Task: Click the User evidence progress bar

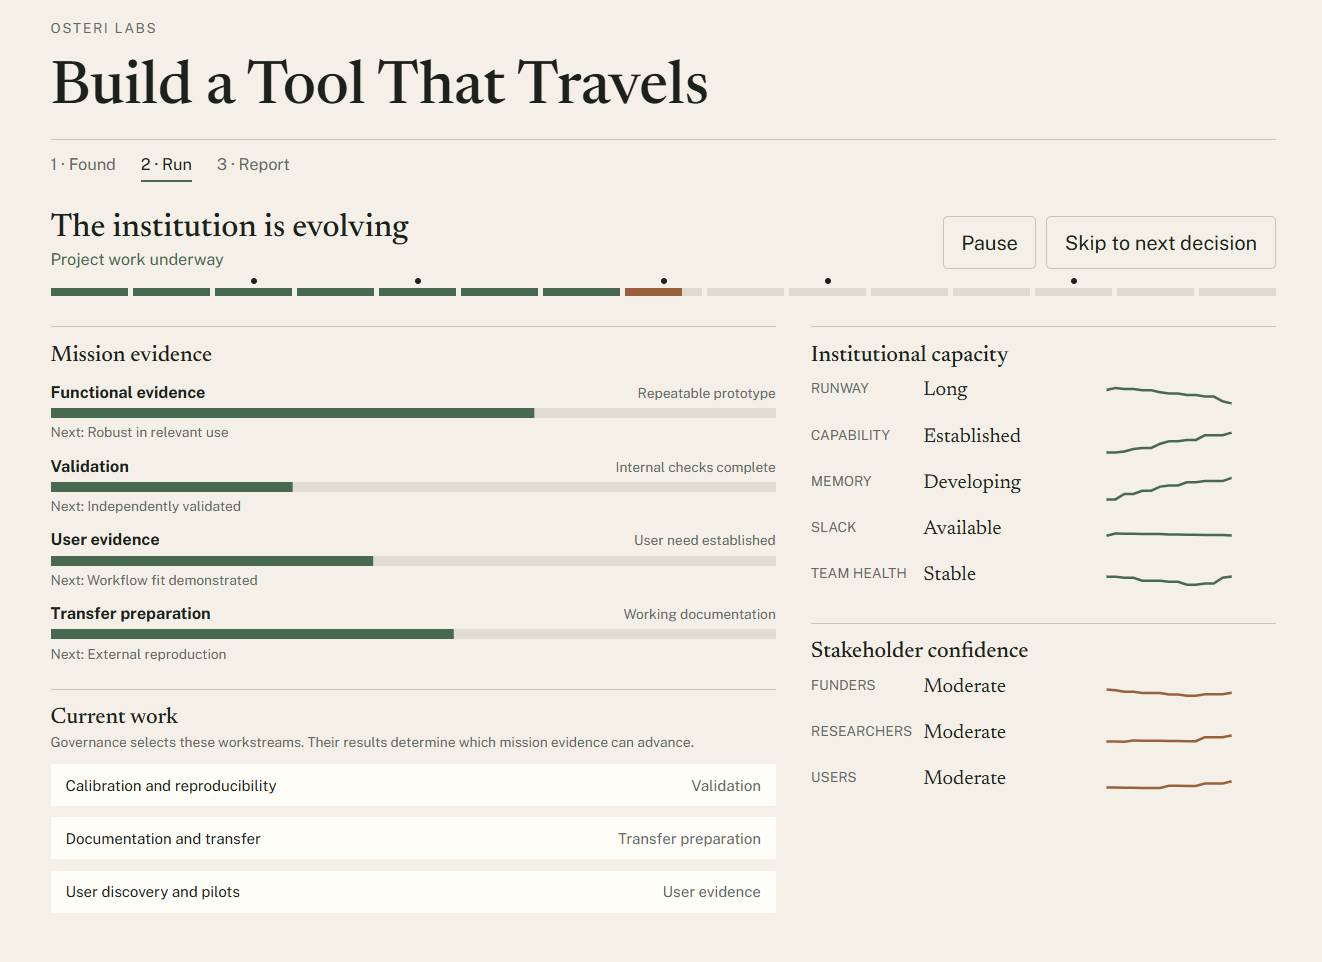Action: click(x=413, y=561)
